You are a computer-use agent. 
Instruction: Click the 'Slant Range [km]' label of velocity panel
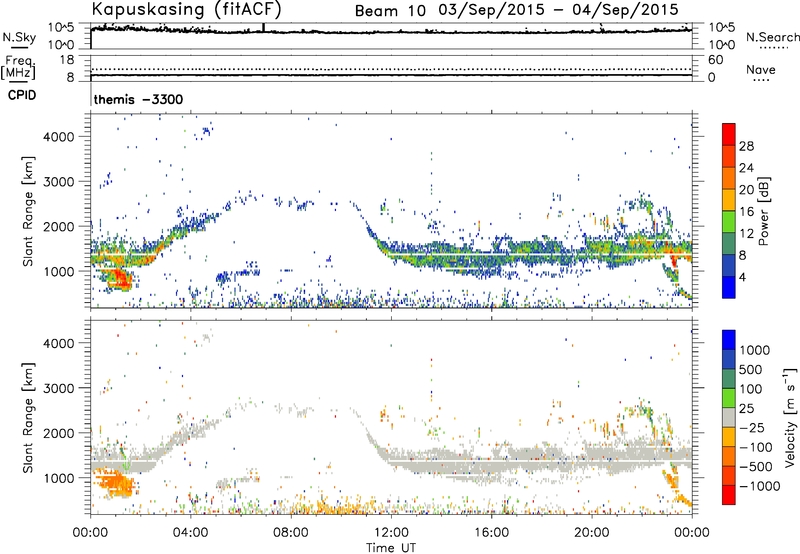point(28,418)
